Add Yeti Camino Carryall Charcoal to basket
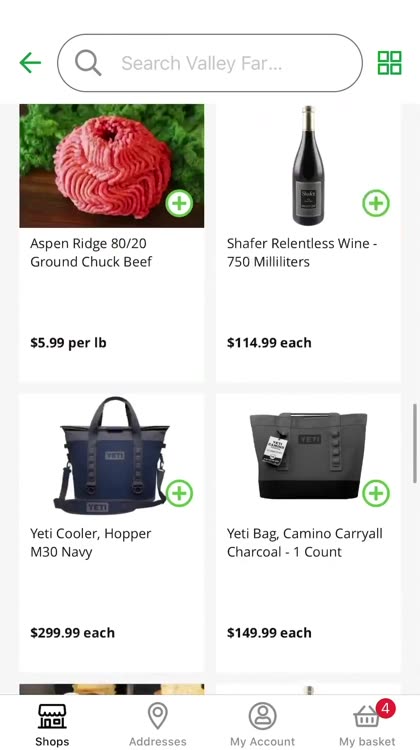 click(x=376, y=493)
